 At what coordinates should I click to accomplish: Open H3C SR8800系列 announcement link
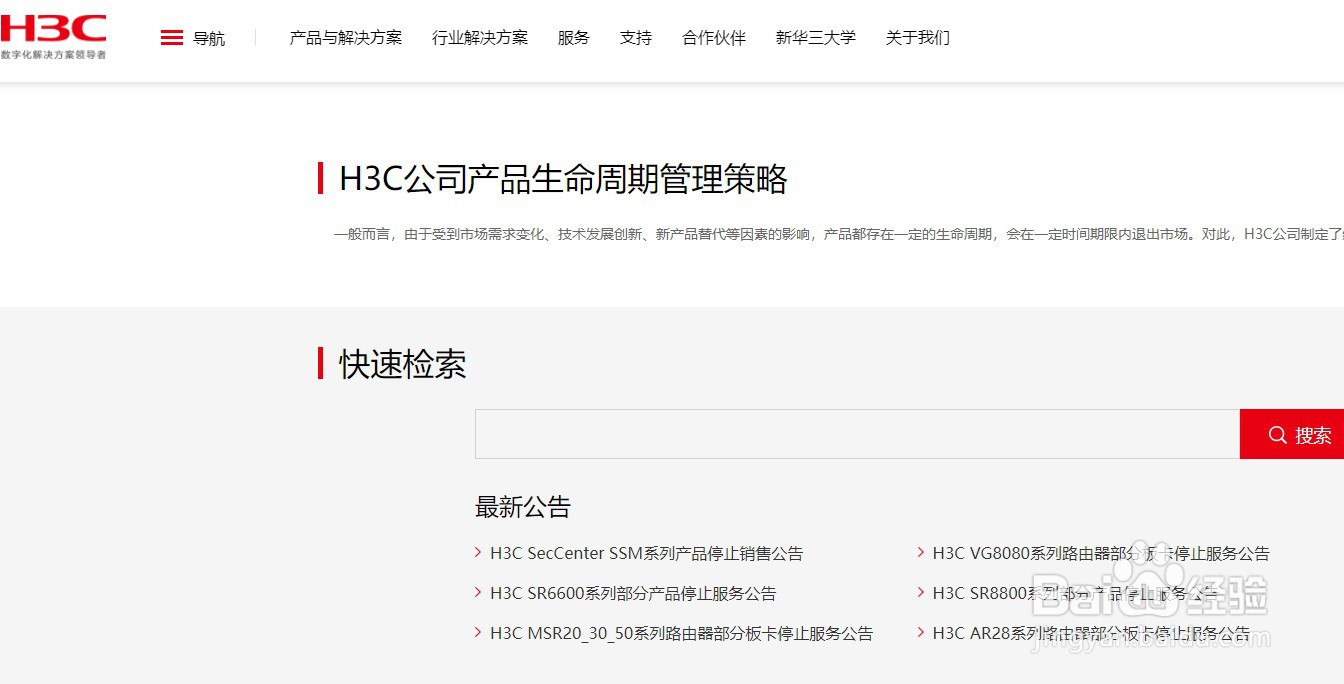coord(1076,593)
